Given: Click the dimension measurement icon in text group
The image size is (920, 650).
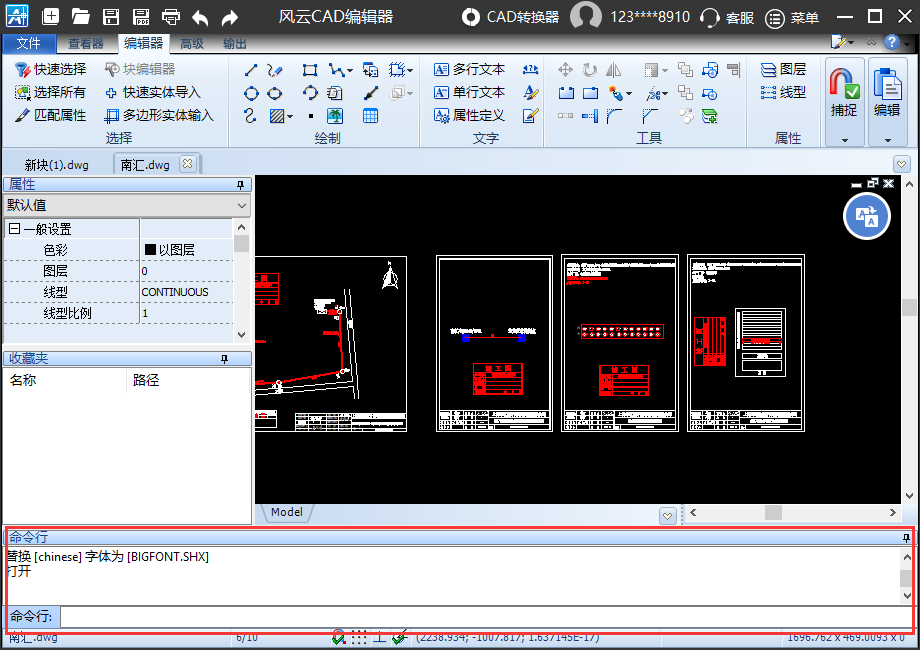Looking at the screenshot, I should pyautogui.click(x=530, y=70).
